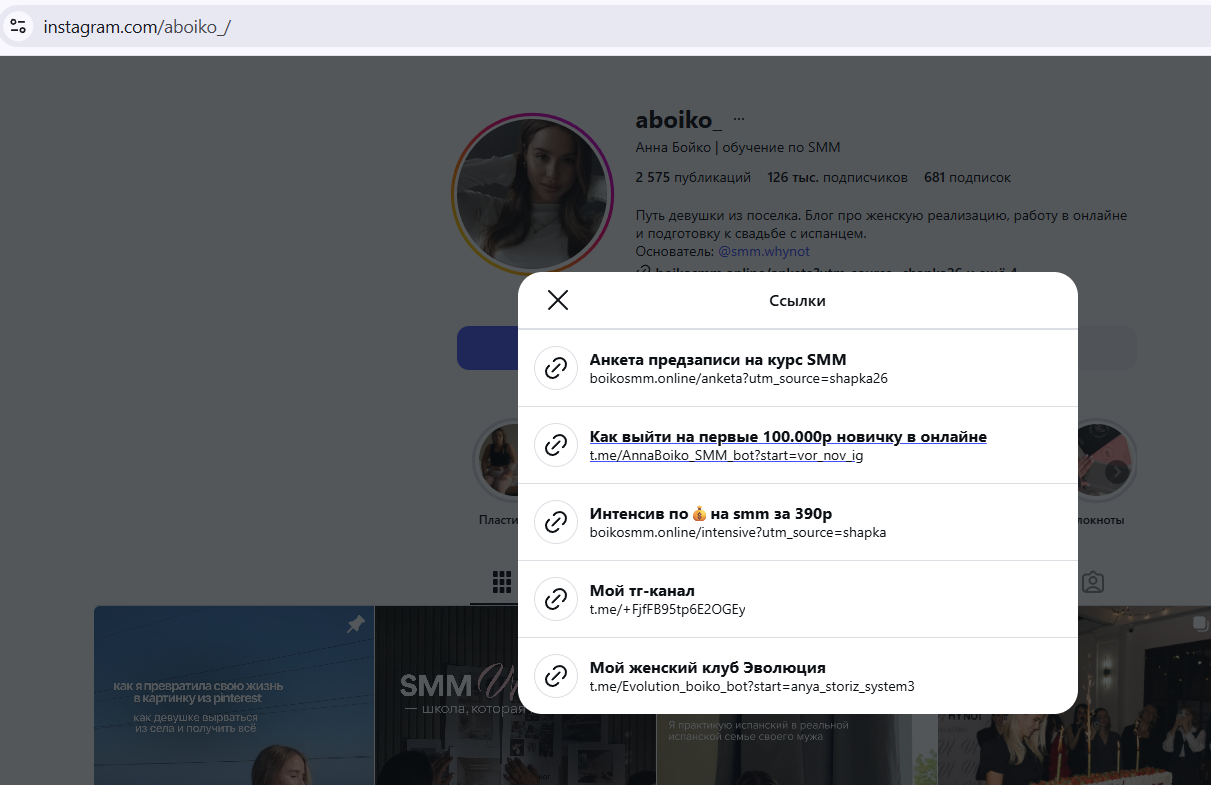1211x785 pixels.
Task: Open the profile photo story ring
Action: point(532,194)
